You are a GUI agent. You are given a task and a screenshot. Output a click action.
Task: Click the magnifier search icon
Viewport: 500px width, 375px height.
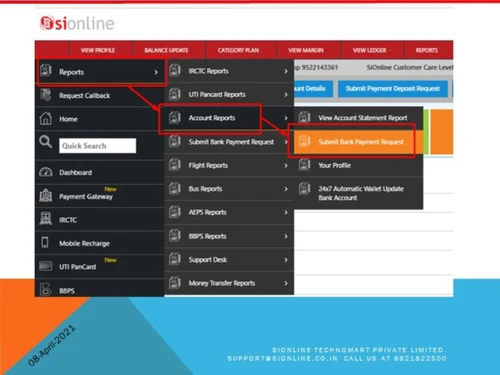pos(46,142)
